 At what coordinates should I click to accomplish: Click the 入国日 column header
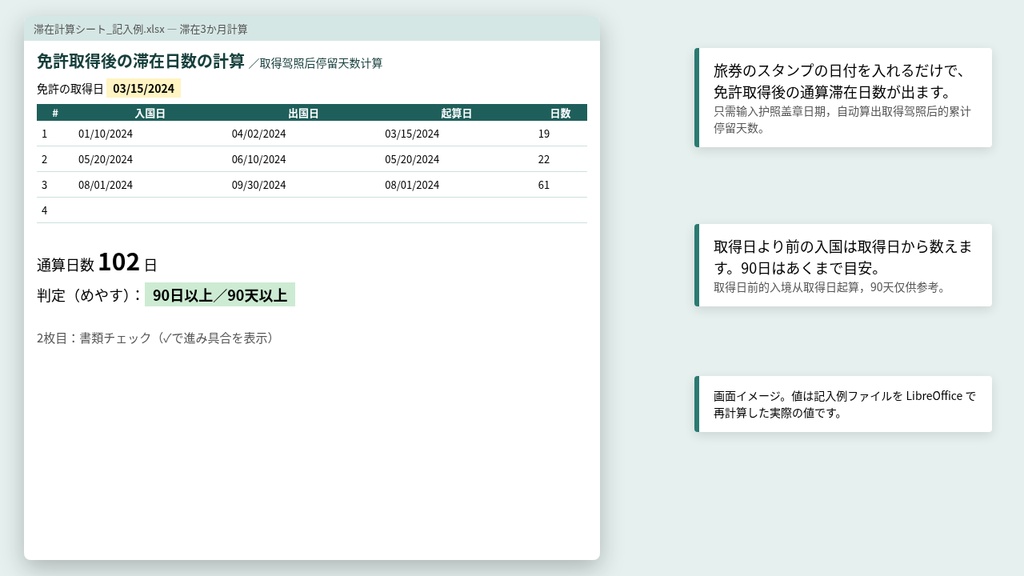point(150,113)
